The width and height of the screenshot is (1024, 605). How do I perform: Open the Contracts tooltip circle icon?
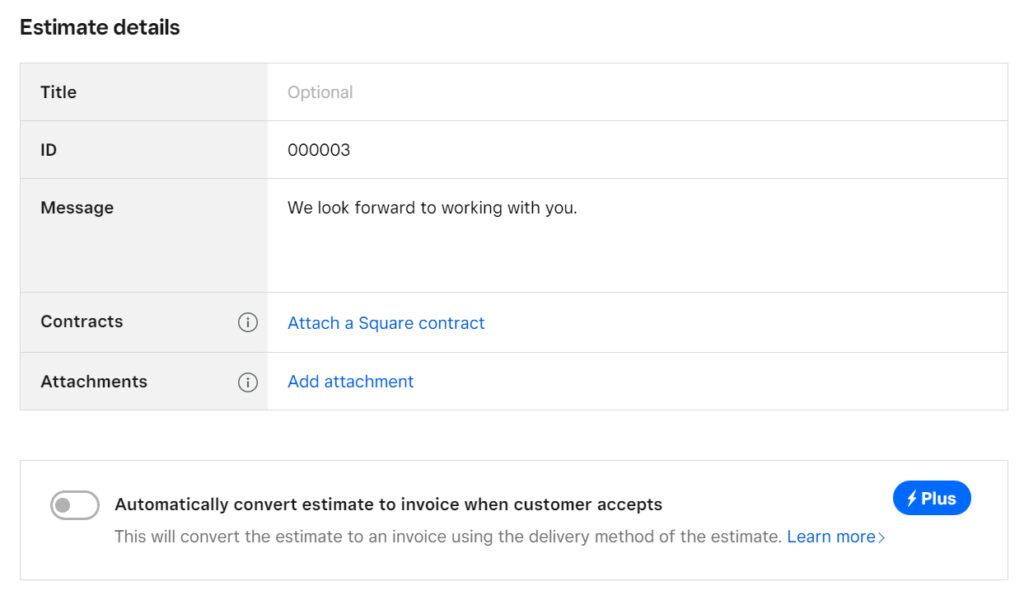pos(248,322)
